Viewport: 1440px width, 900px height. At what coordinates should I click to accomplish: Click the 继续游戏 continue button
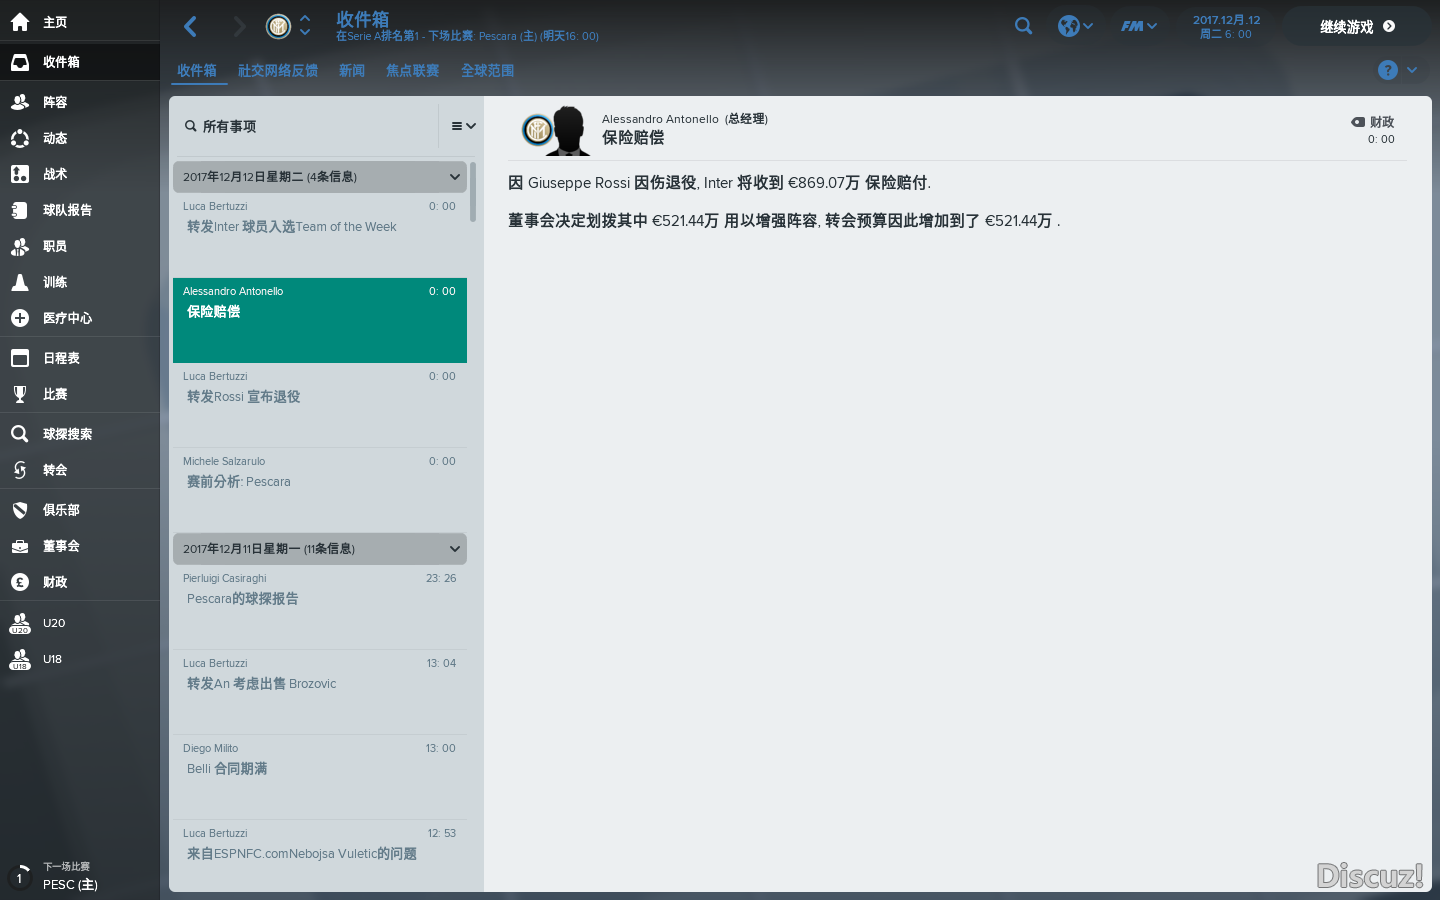[x=1357, y=27]
